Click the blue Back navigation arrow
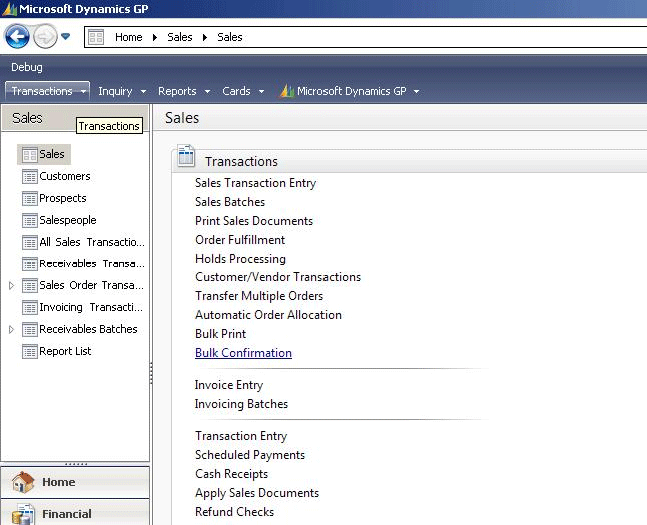The height and width of the screenshot is (525, 647). (x=17, y=37)
